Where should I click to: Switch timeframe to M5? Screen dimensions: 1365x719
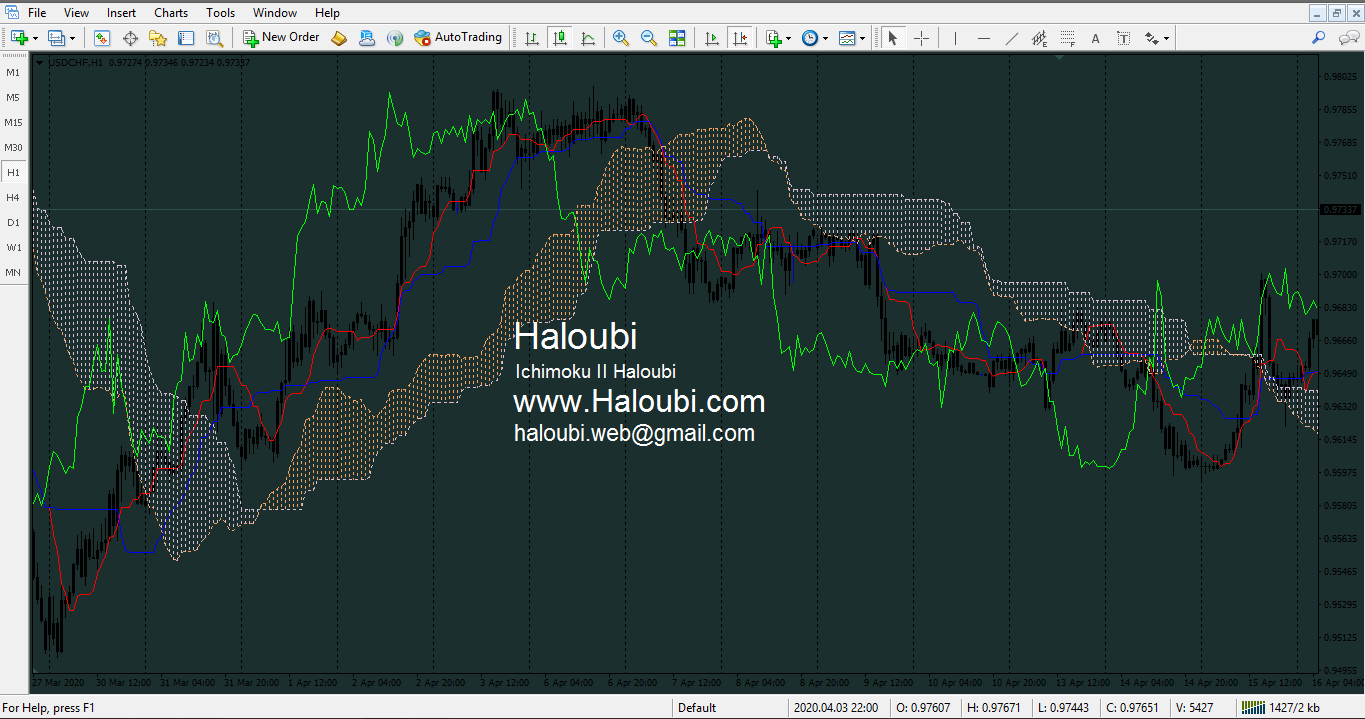[x=13, y=97]
